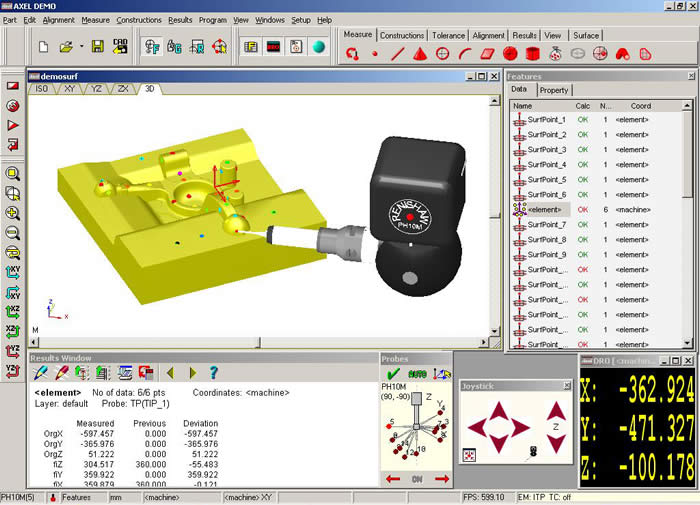
Task: Click the blue pen icon in Results Window
Action: tap(40, 372)
